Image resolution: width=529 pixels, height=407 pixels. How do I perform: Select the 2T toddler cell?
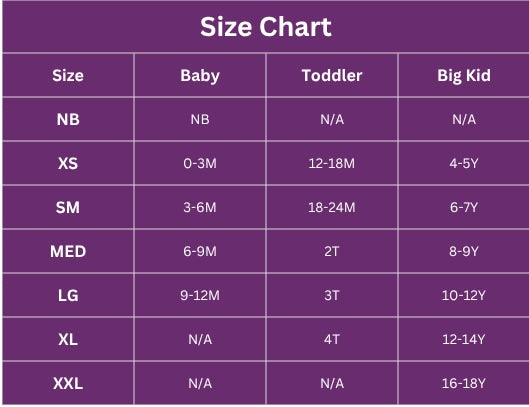[x=332, y=251]
